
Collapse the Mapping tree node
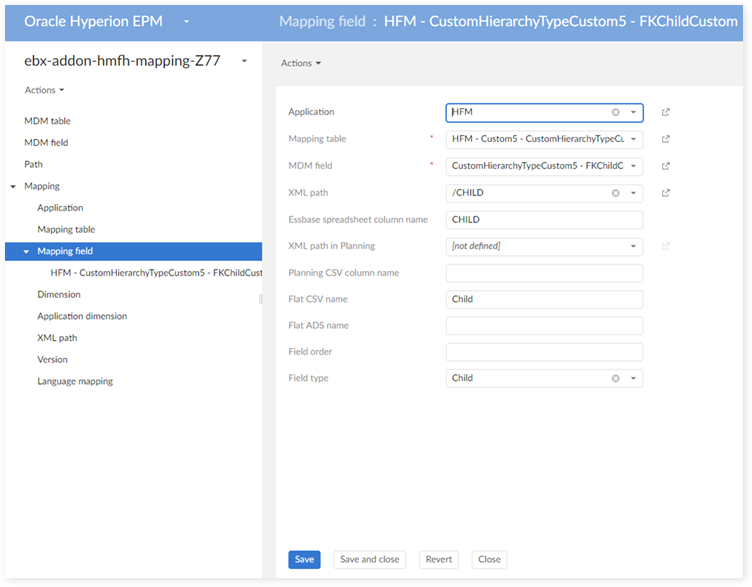tap(13, 186)
